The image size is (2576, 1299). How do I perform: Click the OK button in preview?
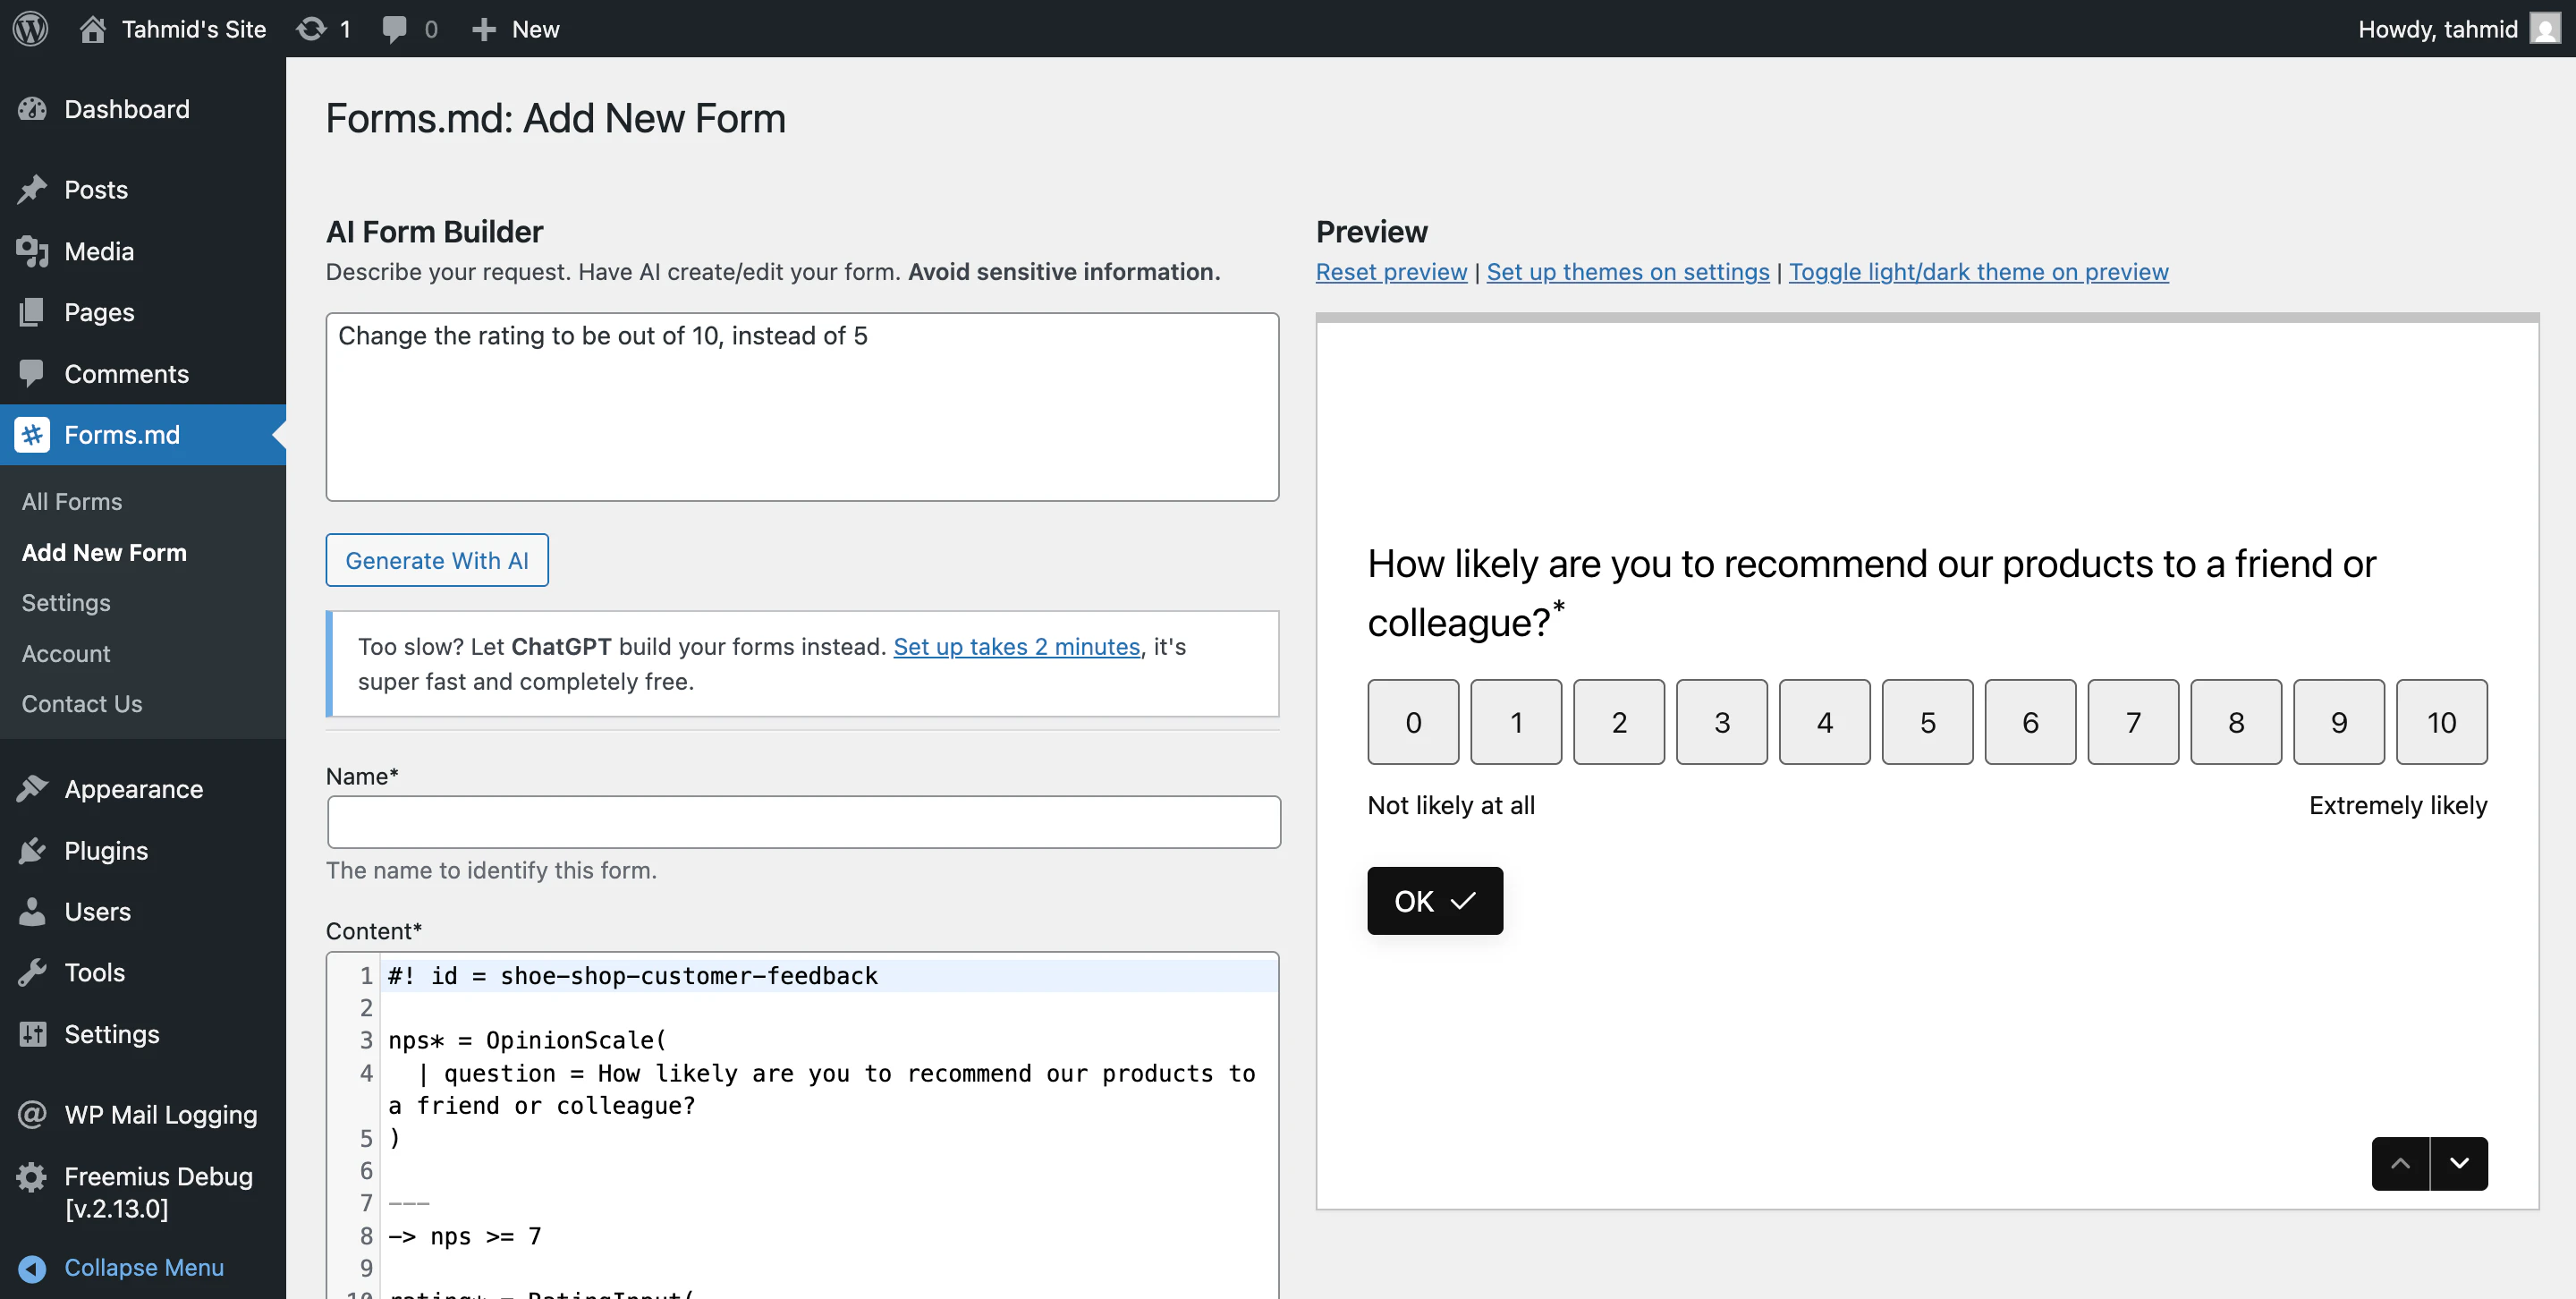tap(1435, 901)
